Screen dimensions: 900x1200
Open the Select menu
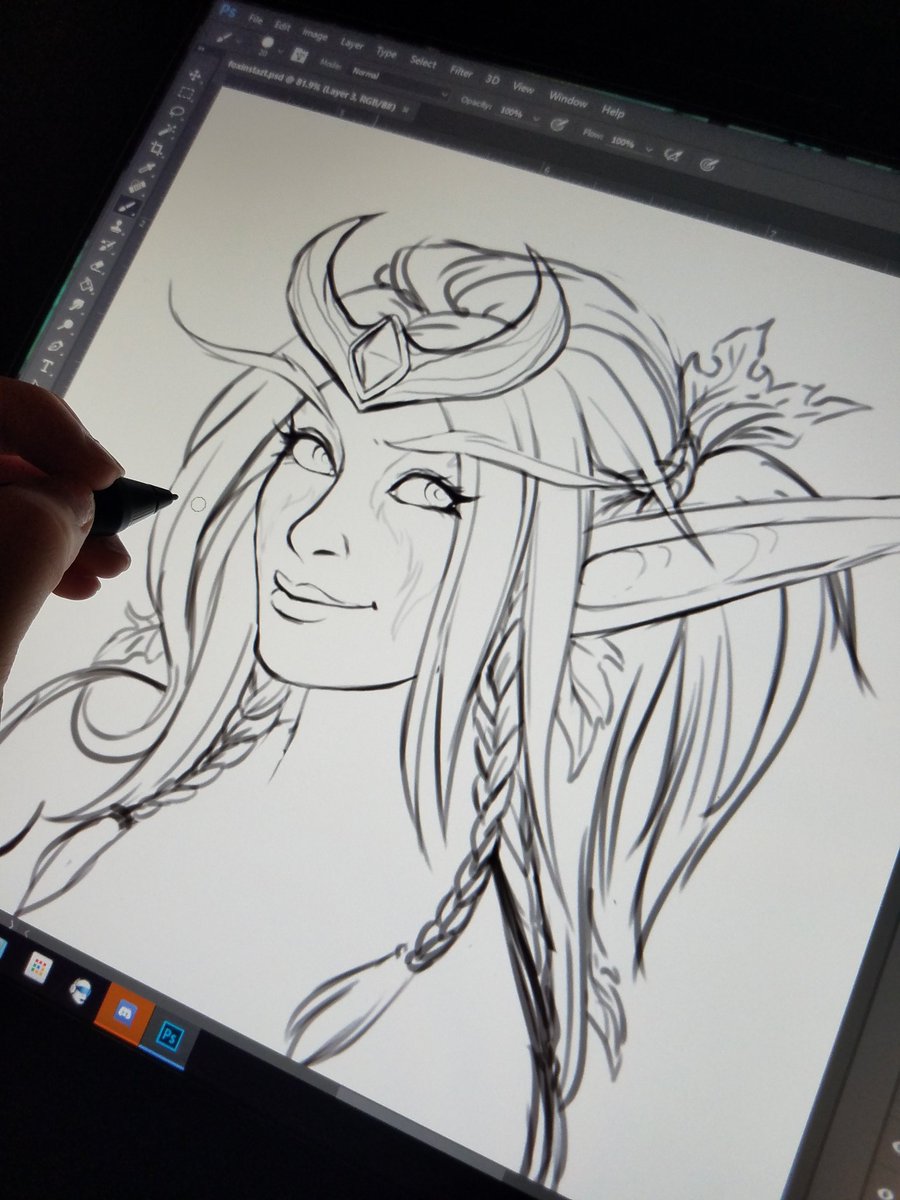coord(422,61)
